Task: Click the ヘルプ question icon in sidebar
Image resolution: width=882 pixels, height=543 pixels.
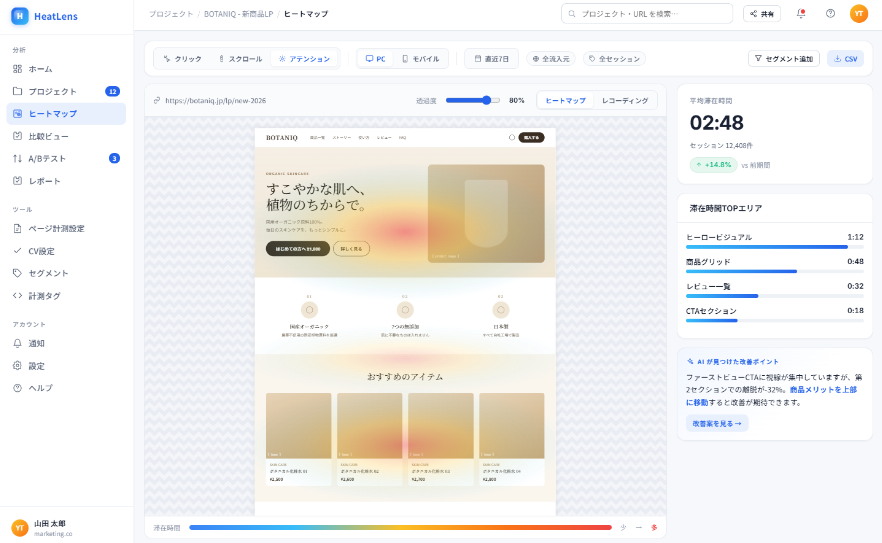Action: (x=17, y=388)
